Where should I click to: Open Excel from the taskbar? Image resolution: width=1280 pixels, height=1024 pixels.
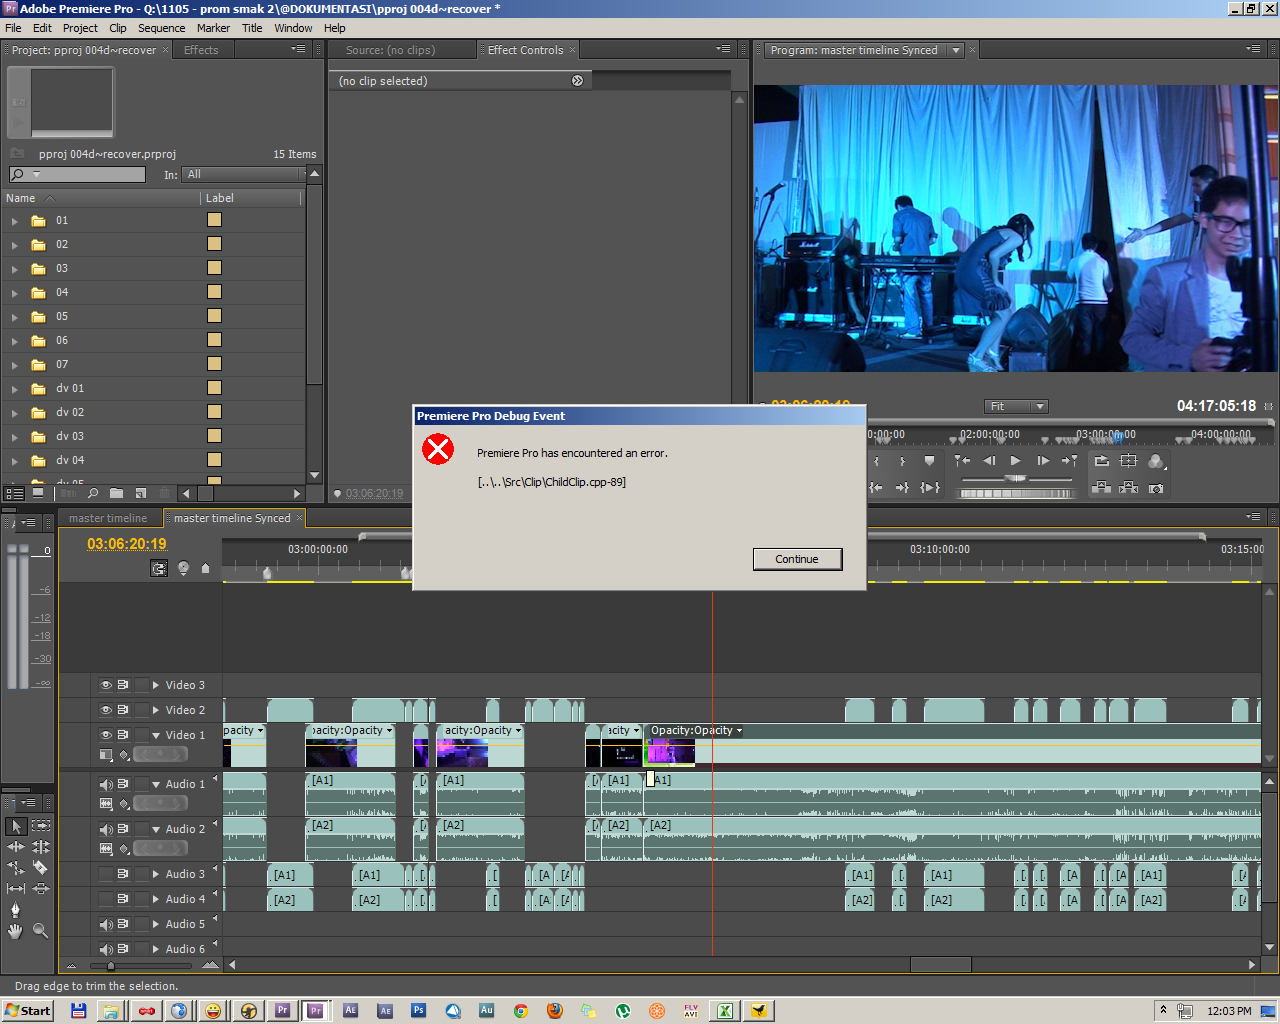724,1010
